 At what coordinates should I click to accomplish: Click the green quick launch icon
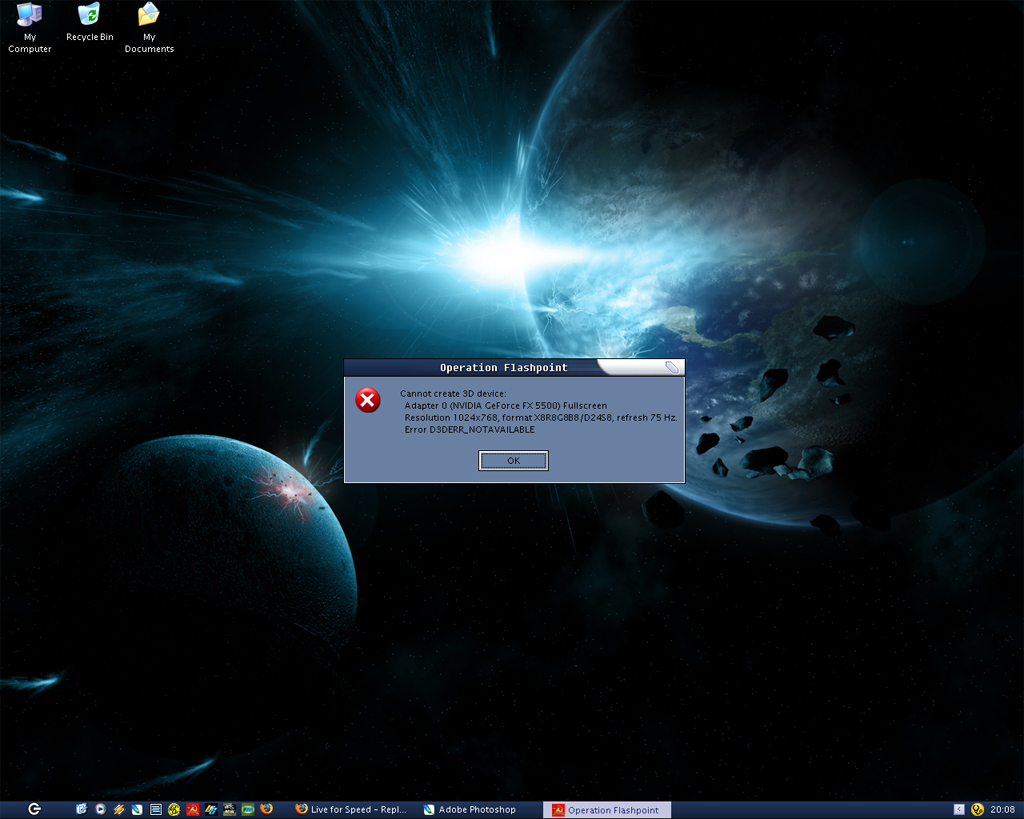click(x=248, y=809)
